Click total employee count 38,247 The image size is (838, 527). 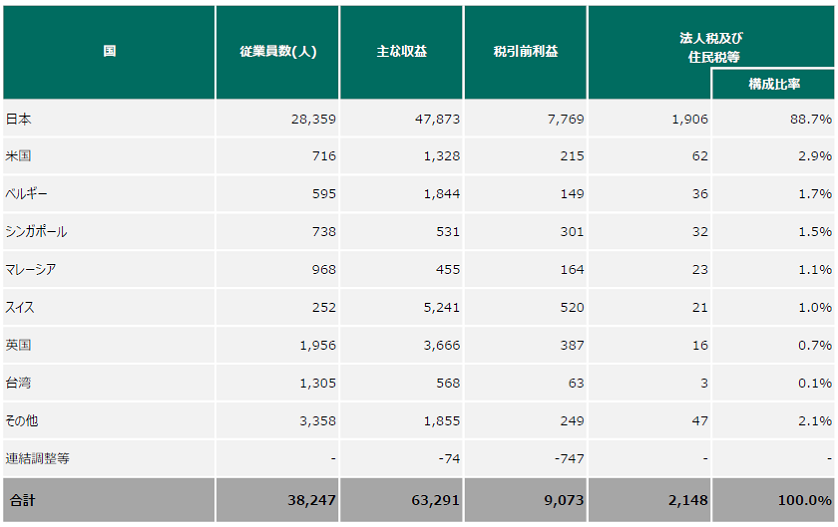click(312, 500)
